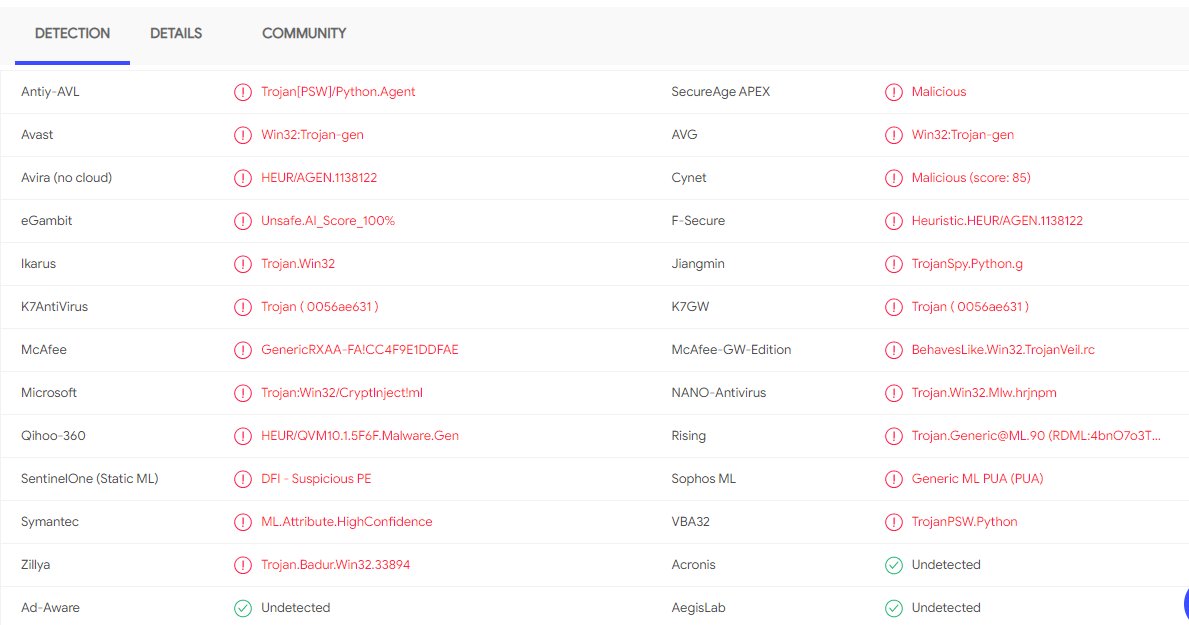Image resolution: width=1189 pixels, height=625 pixels.
Task: Click the alert icon next to HEUR/QVM10.1.5F6F.Malware.Gen
Action: click(243, 436)
